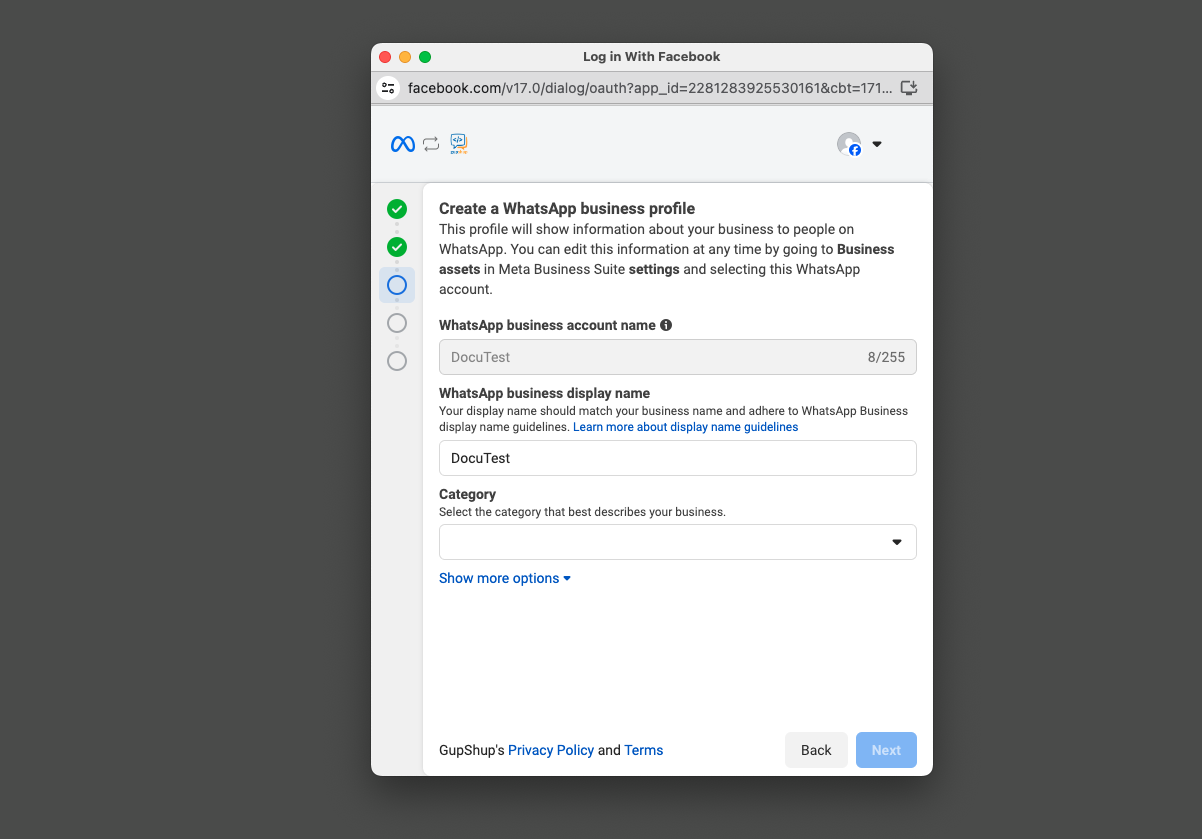Viewport: 1202px width, 839px height.
Task: Select the fifth step circle
Action: click(397, 361)
